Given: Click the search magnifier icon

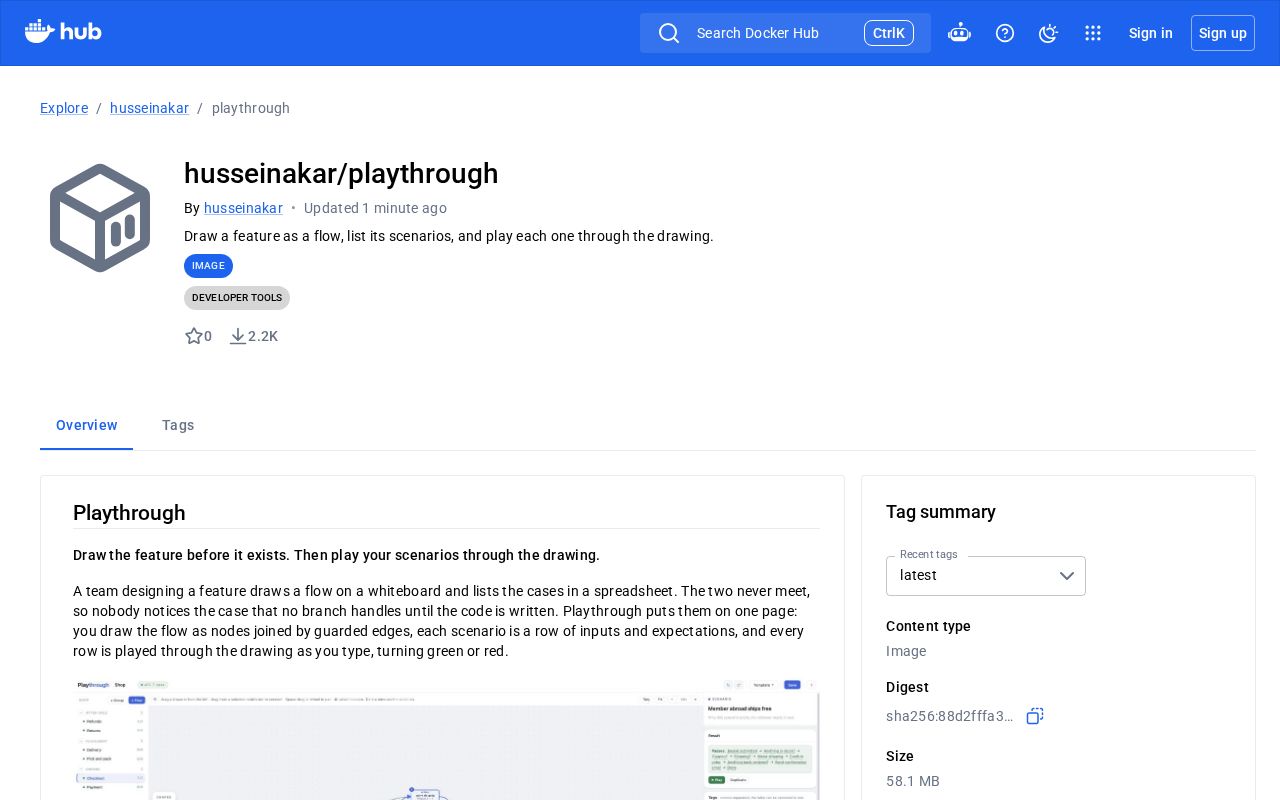Looking at the screenshot, I should (x=669, y=33).
